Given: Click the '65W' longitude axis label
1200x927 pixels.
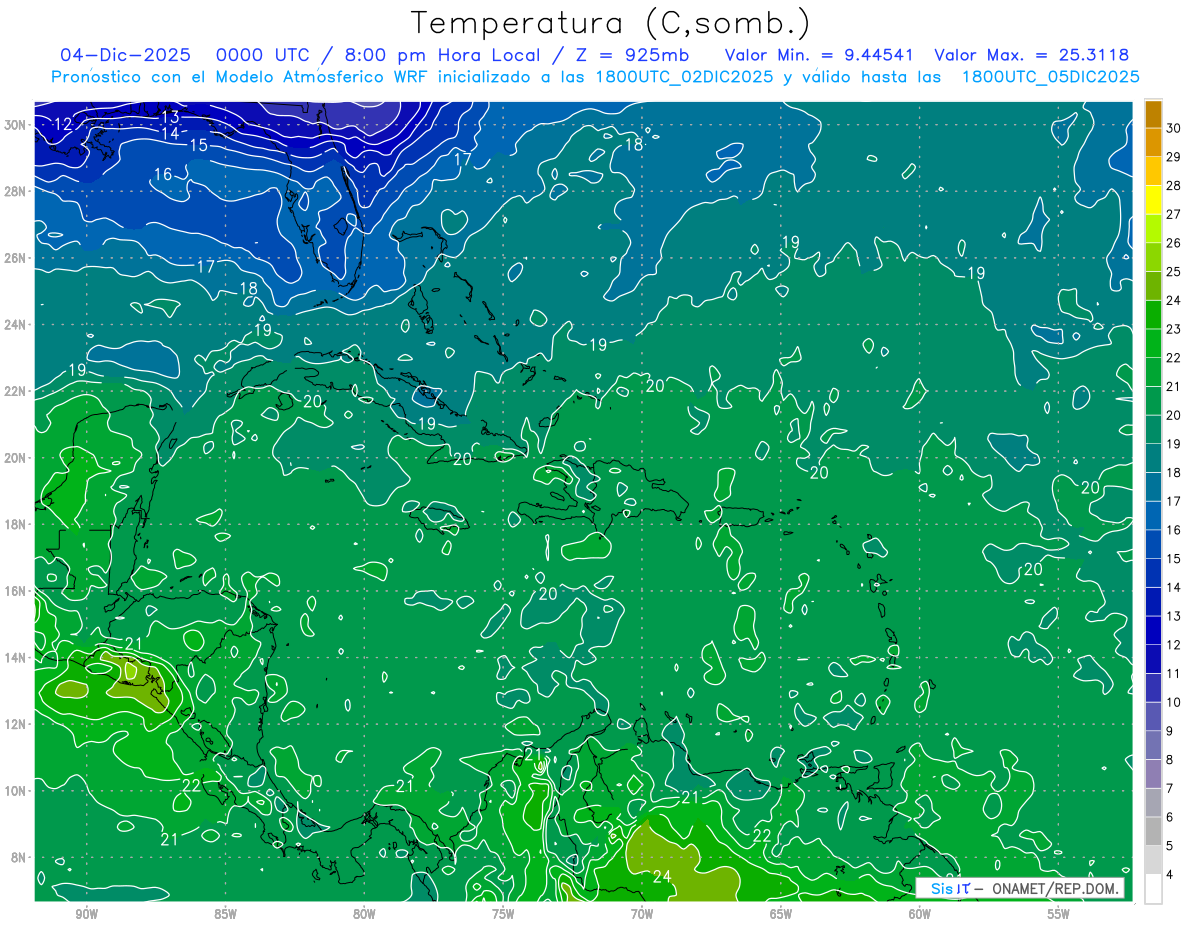Looking at the screenshot, I should 781,914.
